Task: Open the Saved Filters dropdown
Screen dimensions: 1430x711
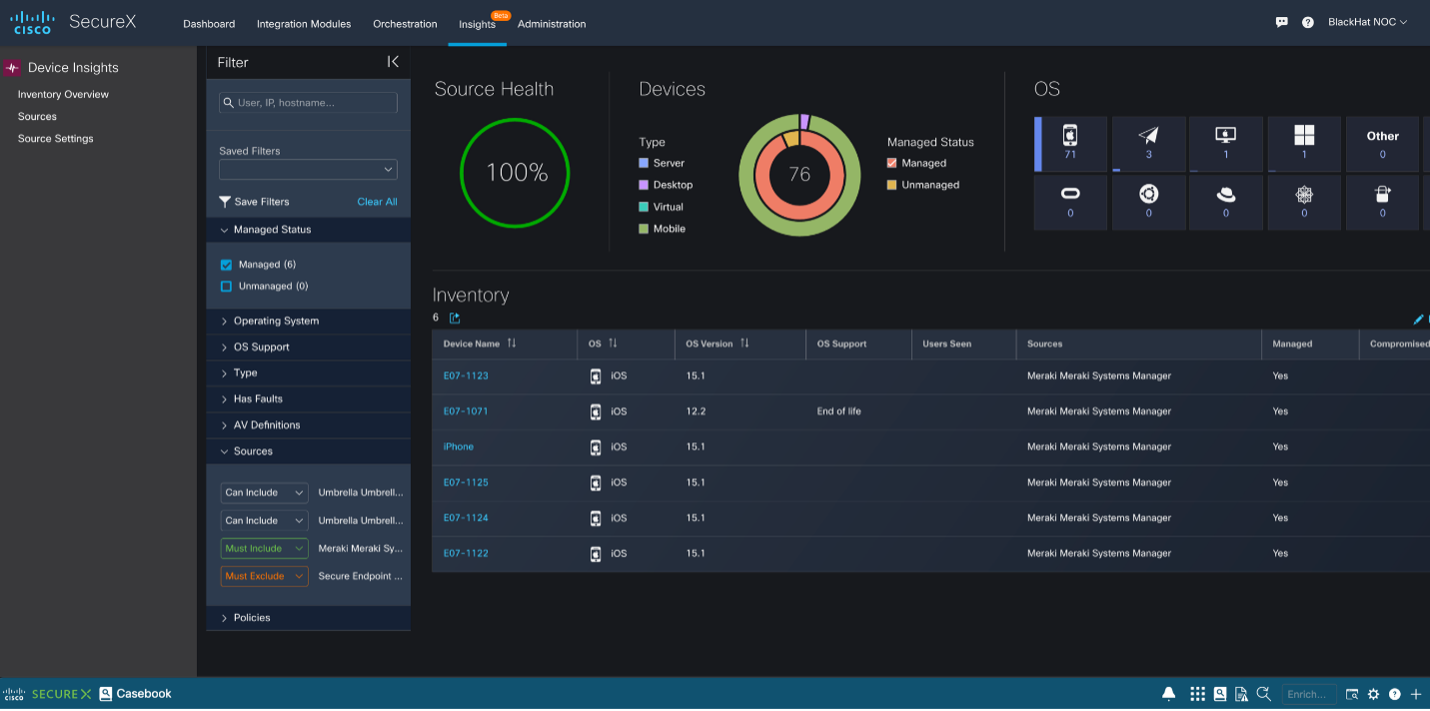Action: (x=308, y=170)
